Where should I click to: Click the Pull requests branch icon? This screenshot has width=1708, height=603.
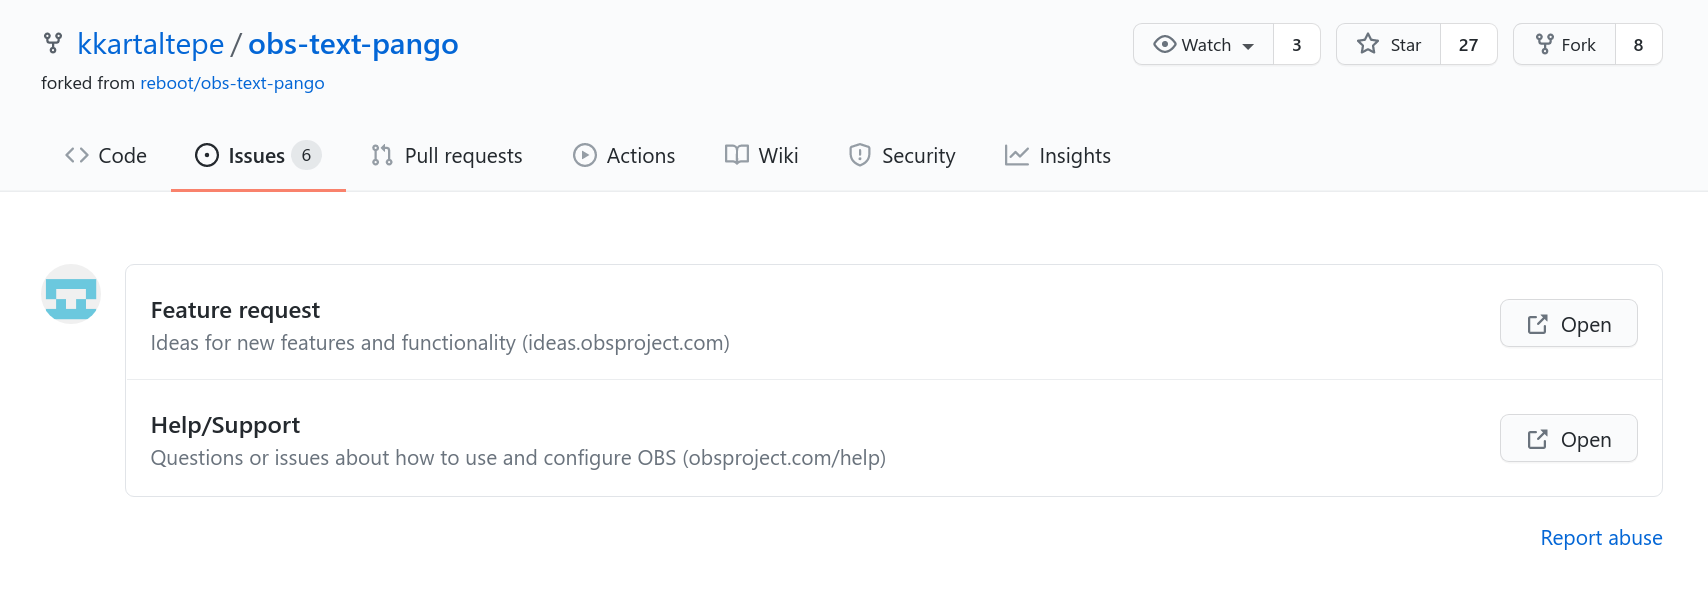click(x=382, y=155)
